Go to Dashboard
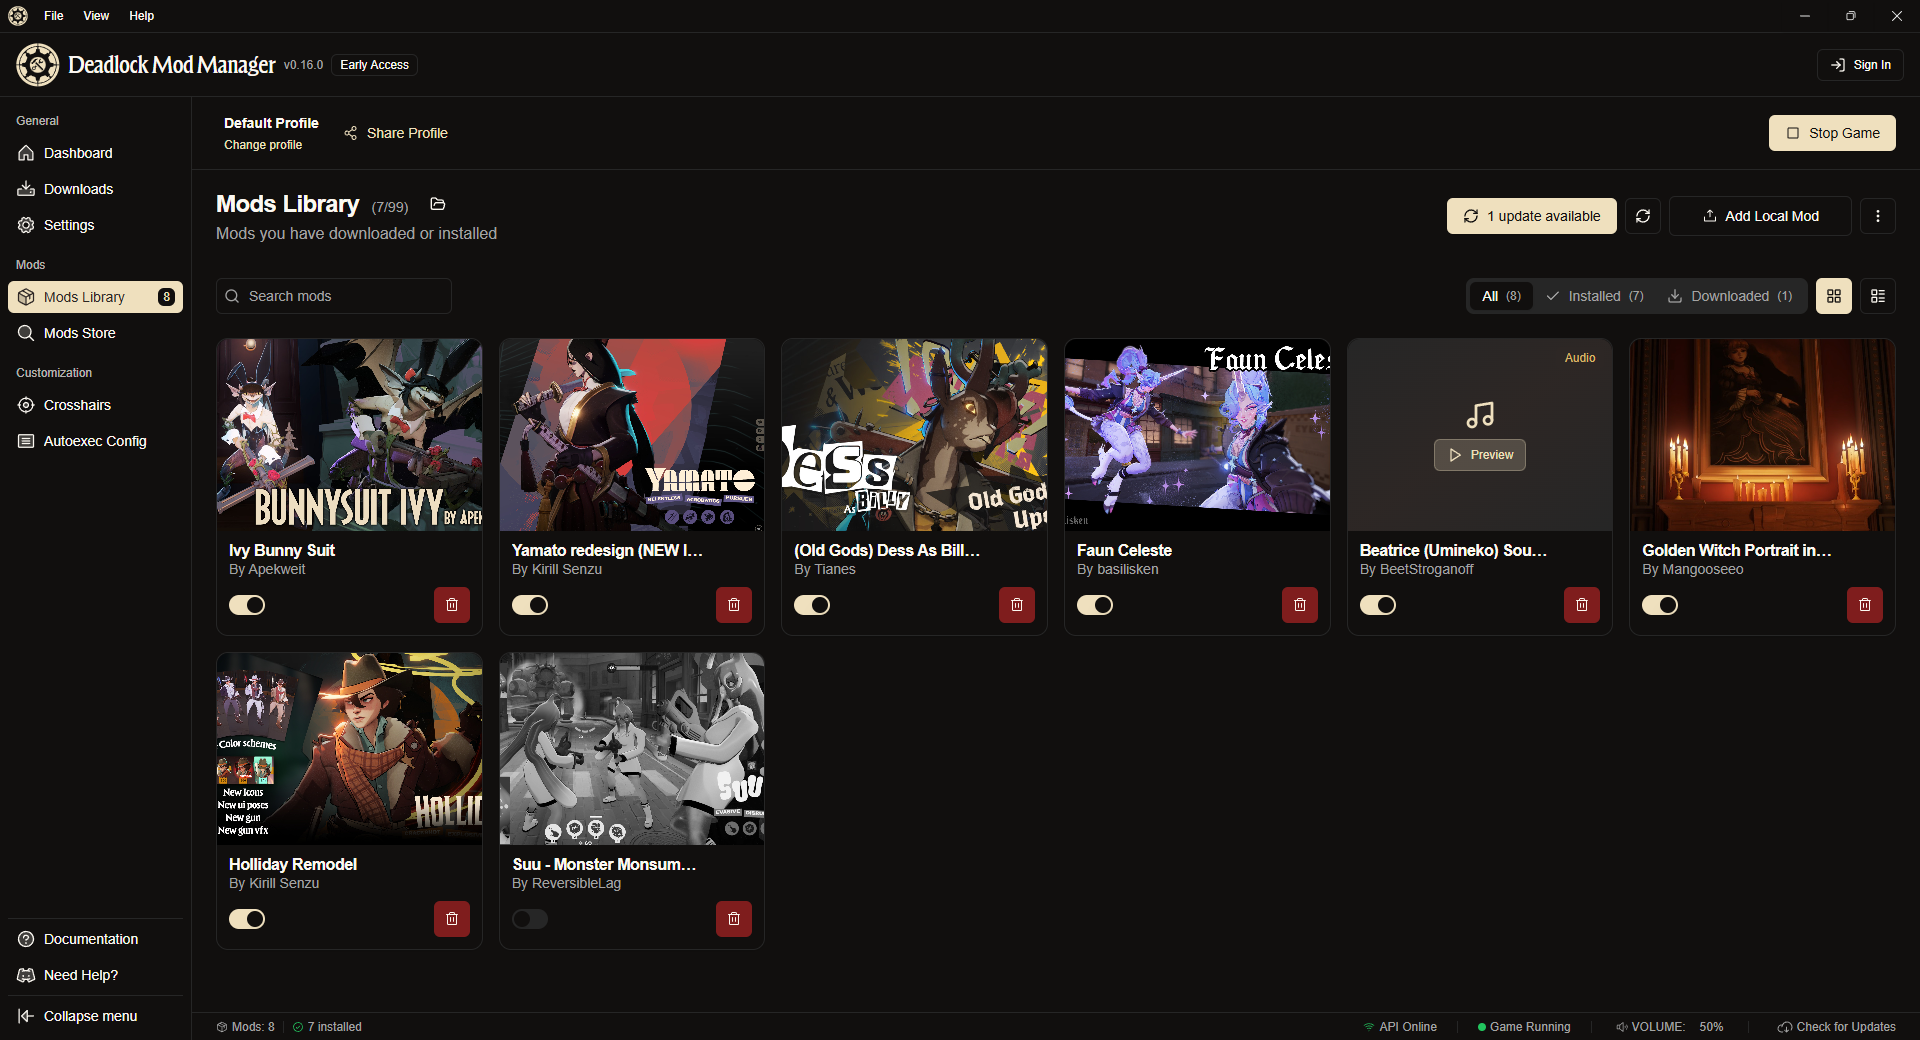Image resolution: width=1920 pixels, height=1040 pixels. (95, 153)
